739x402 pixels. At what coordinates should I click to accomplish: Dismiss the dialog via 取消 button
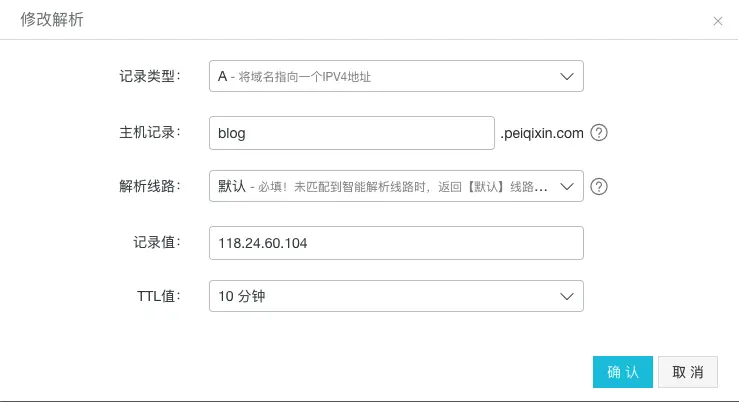coord(688,372)
